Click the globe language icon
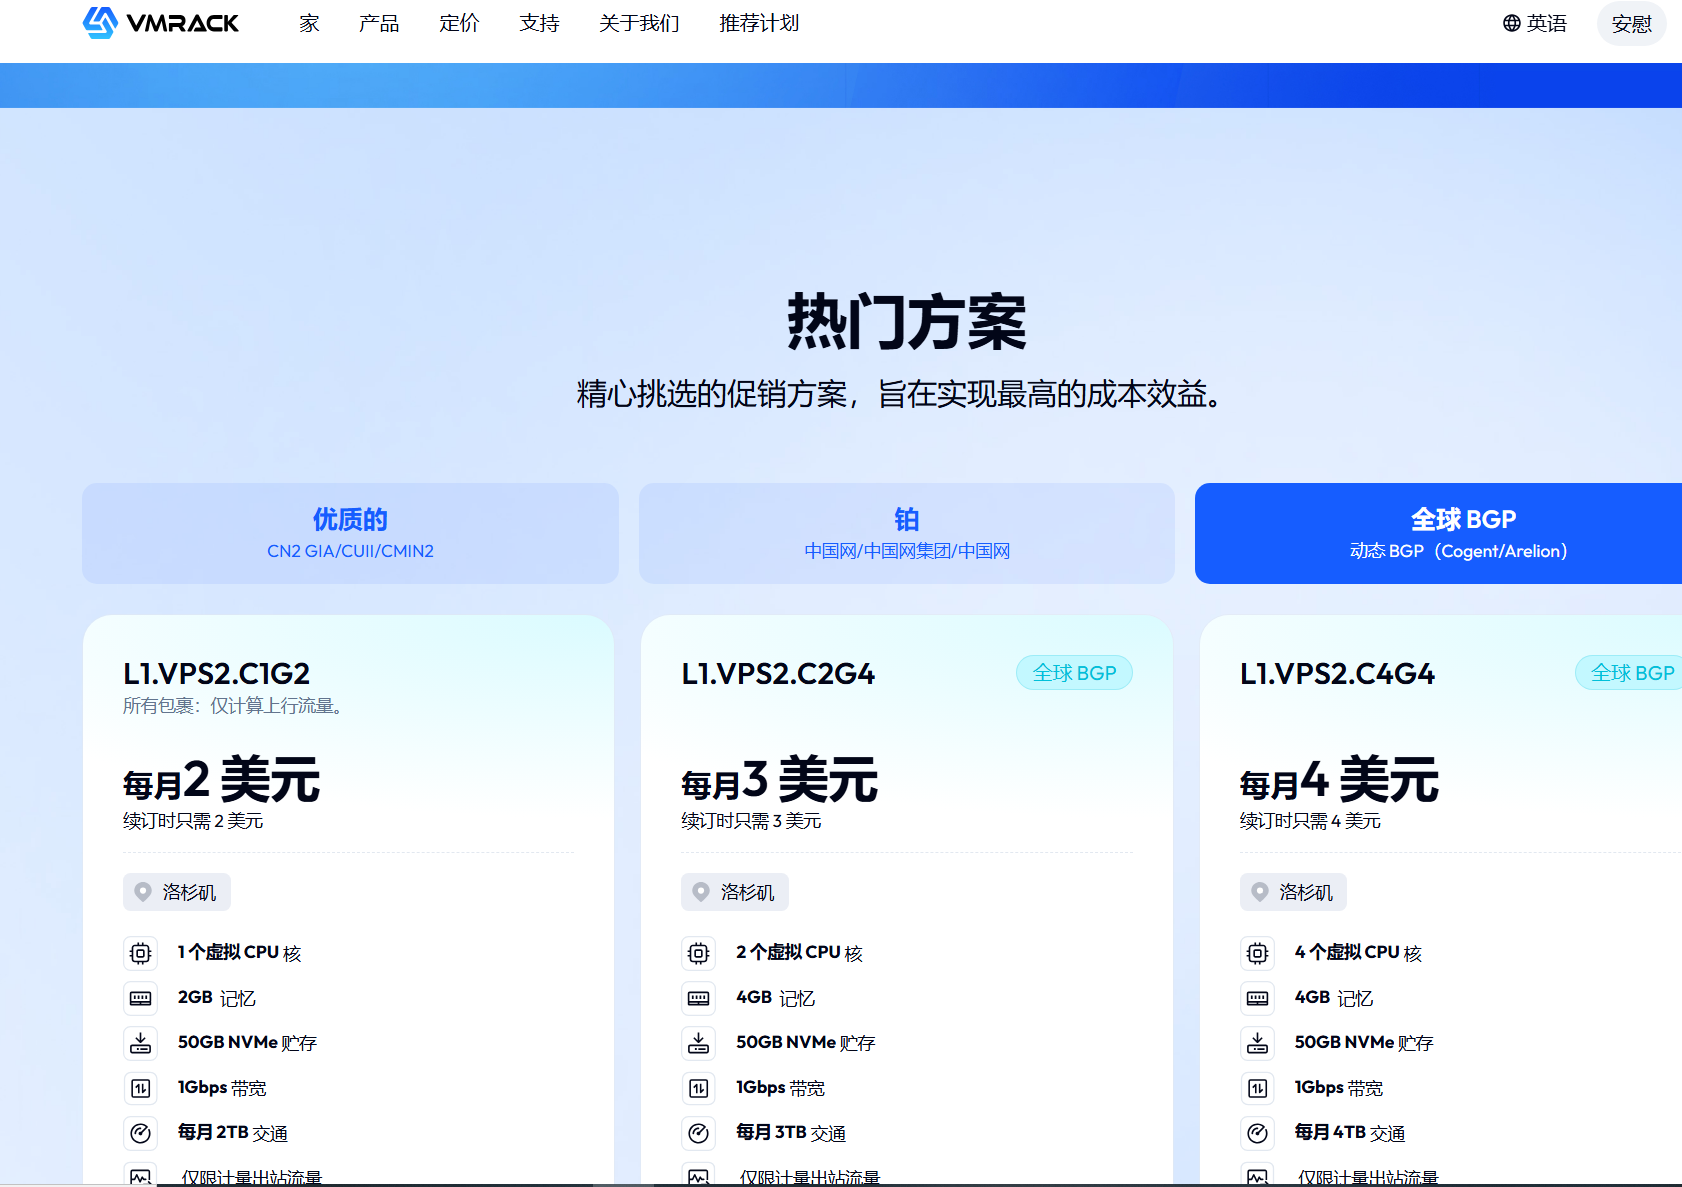The image size is (1682, 1187). coord(1511,23)
